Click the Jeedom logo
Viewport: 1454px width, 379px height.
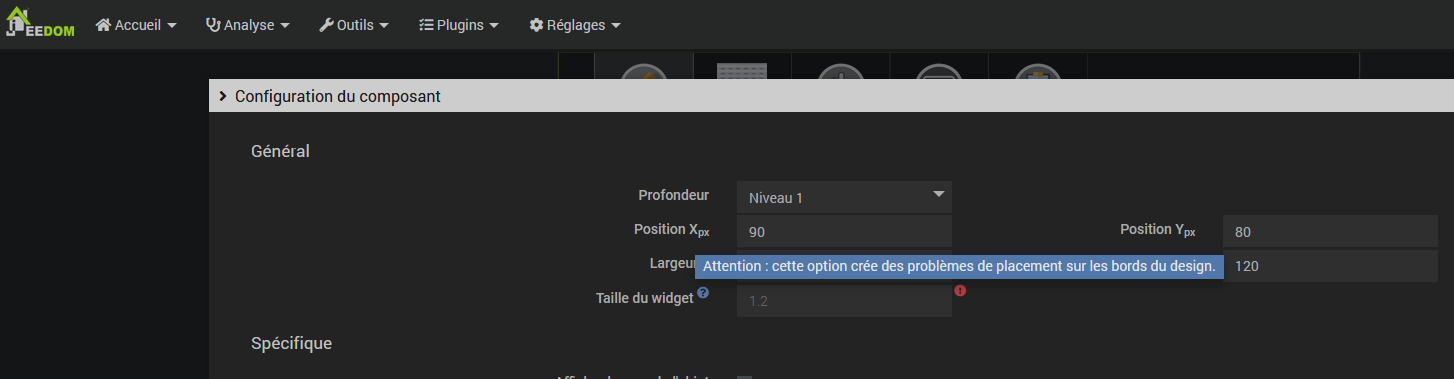click(x=40, y=24)
